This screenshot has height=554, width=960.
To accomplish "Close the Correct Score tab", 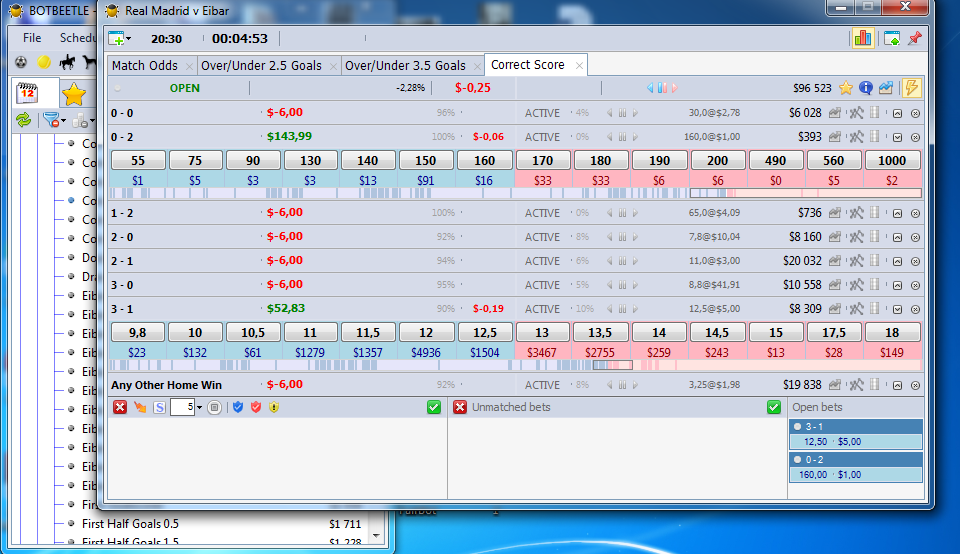I will [579, 66].
